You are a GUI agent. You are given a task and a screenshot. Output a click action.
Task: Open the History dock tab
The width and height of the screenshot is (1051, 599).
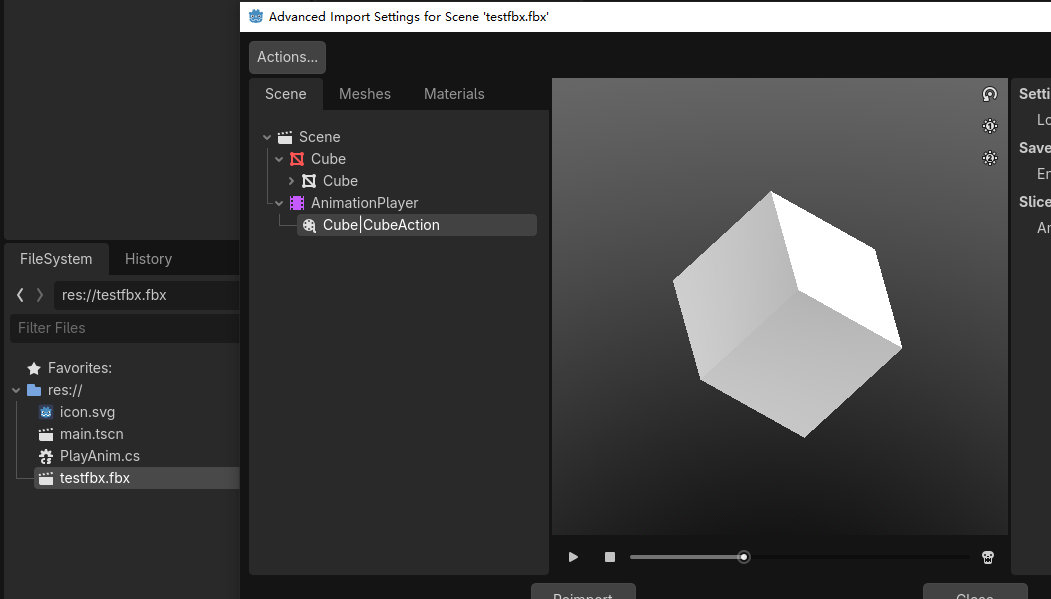(x=148, y=259)
